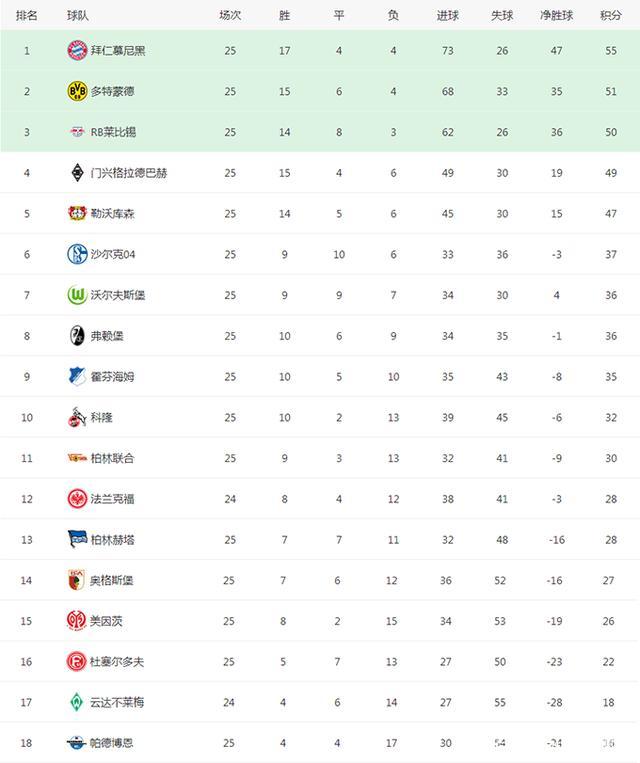This screenshot has height=763, width=640.
Task: Sort by 净胜球 column header
Action: pyautogui.click(x=556, y=16)
